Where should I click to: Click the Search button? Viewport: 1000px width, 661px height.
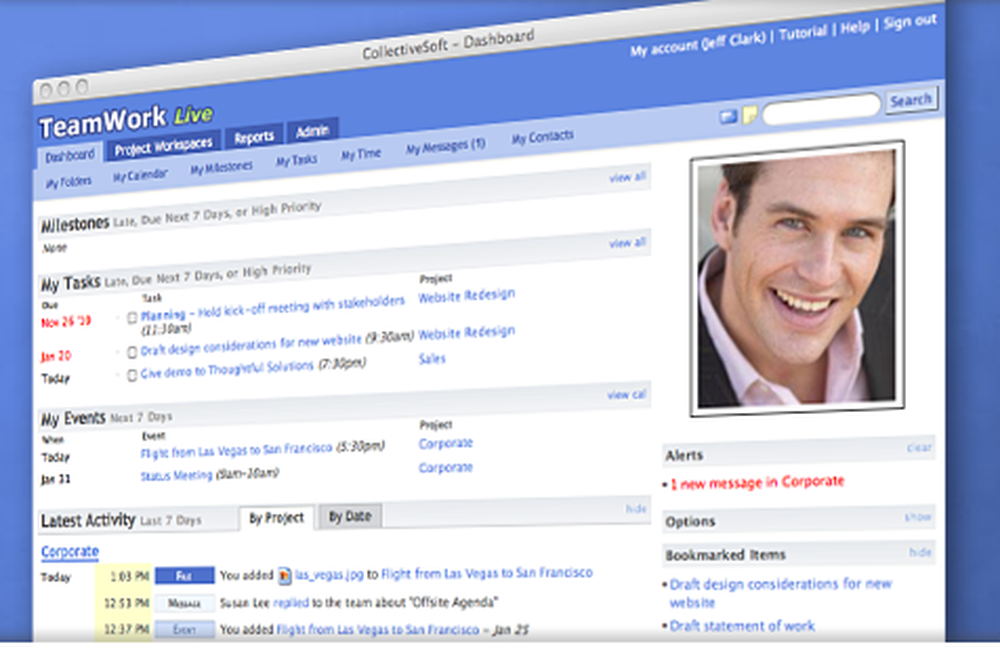pyautogui.click(x=911, y=100)
